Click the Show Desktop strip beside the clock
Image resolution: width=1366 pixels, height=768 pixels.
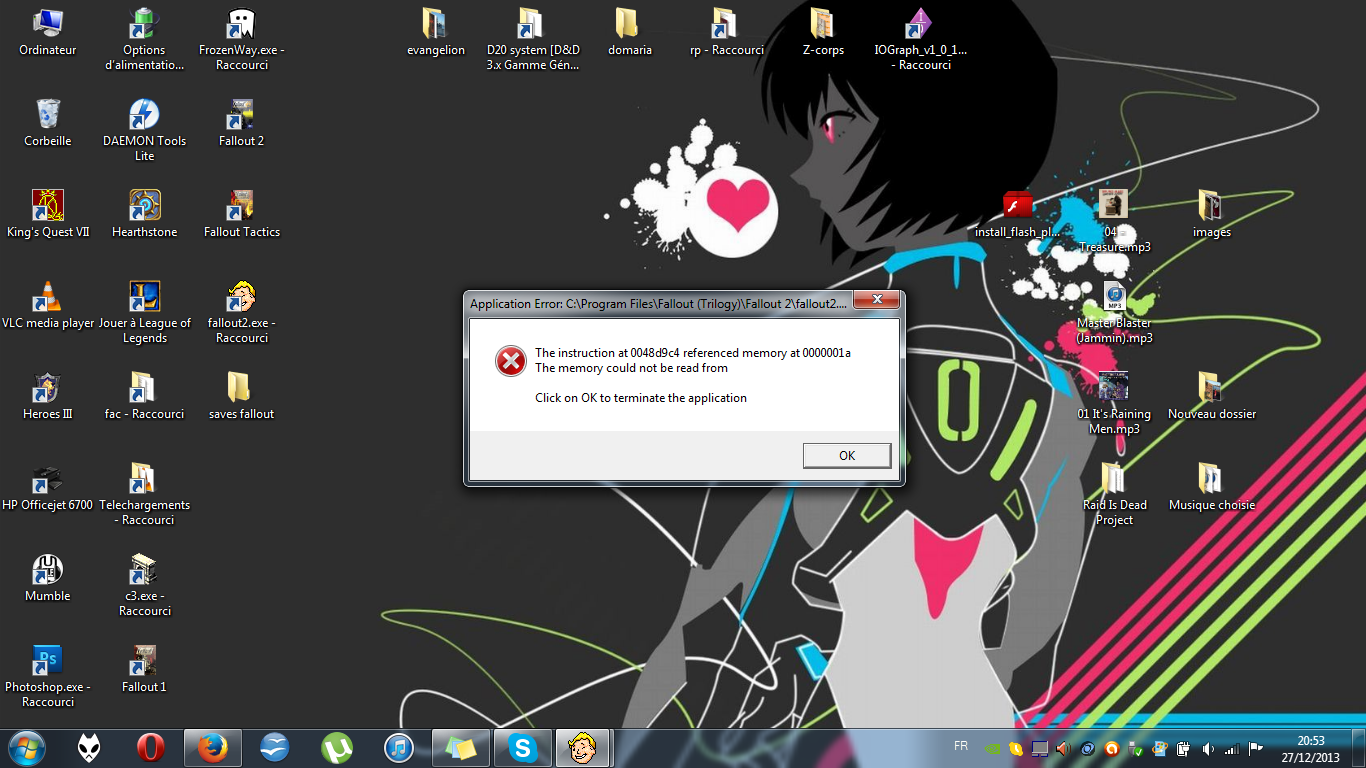[1359, 748]
